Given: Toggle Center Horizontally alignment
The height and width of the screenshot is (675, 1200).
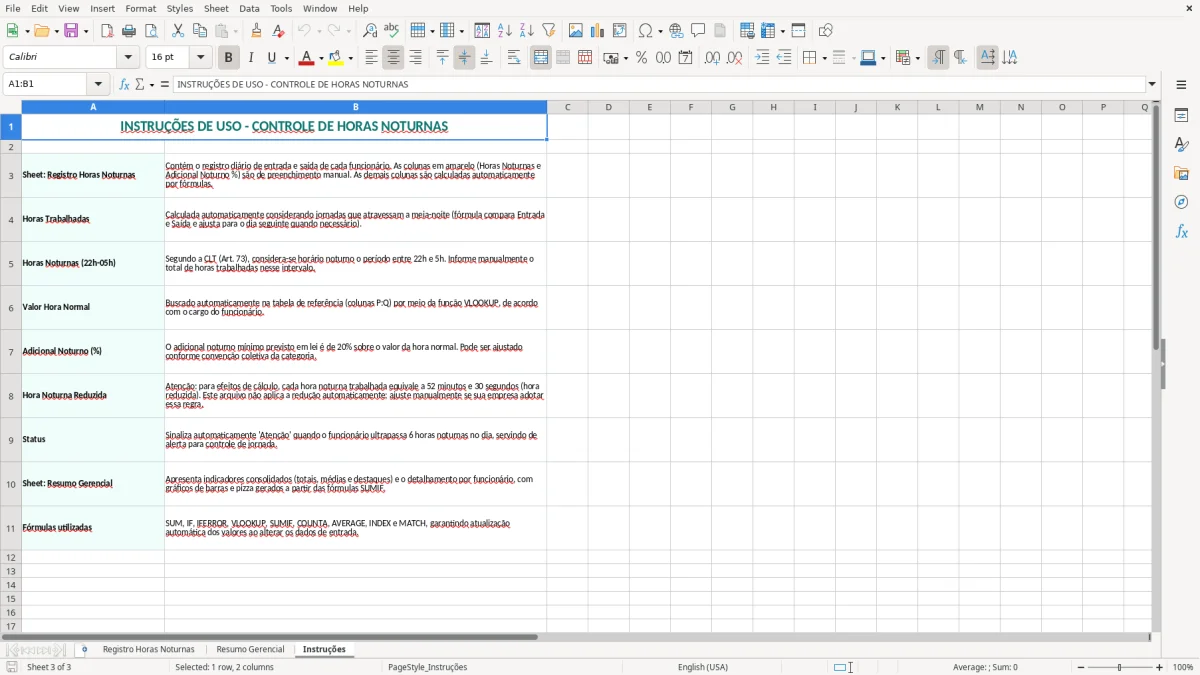Looking at the screenshot, I should pyautogui.click(x=393, y=58).
